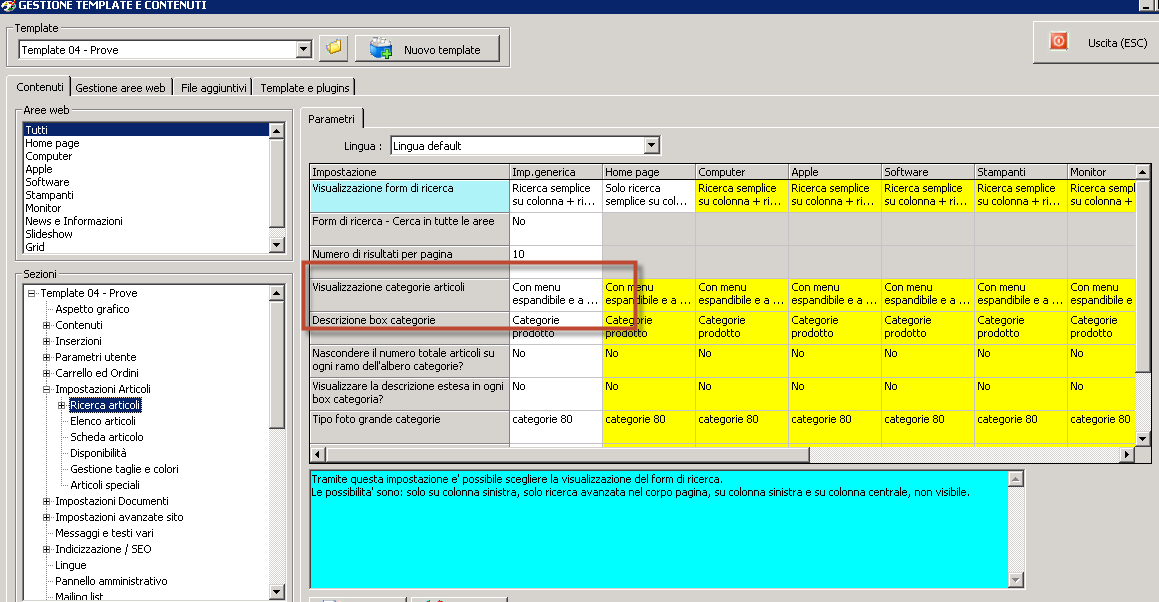Screen dimensions: 1159x602
Task: Select Gestione taglie e colori item
Action: (x=124, y=469)
